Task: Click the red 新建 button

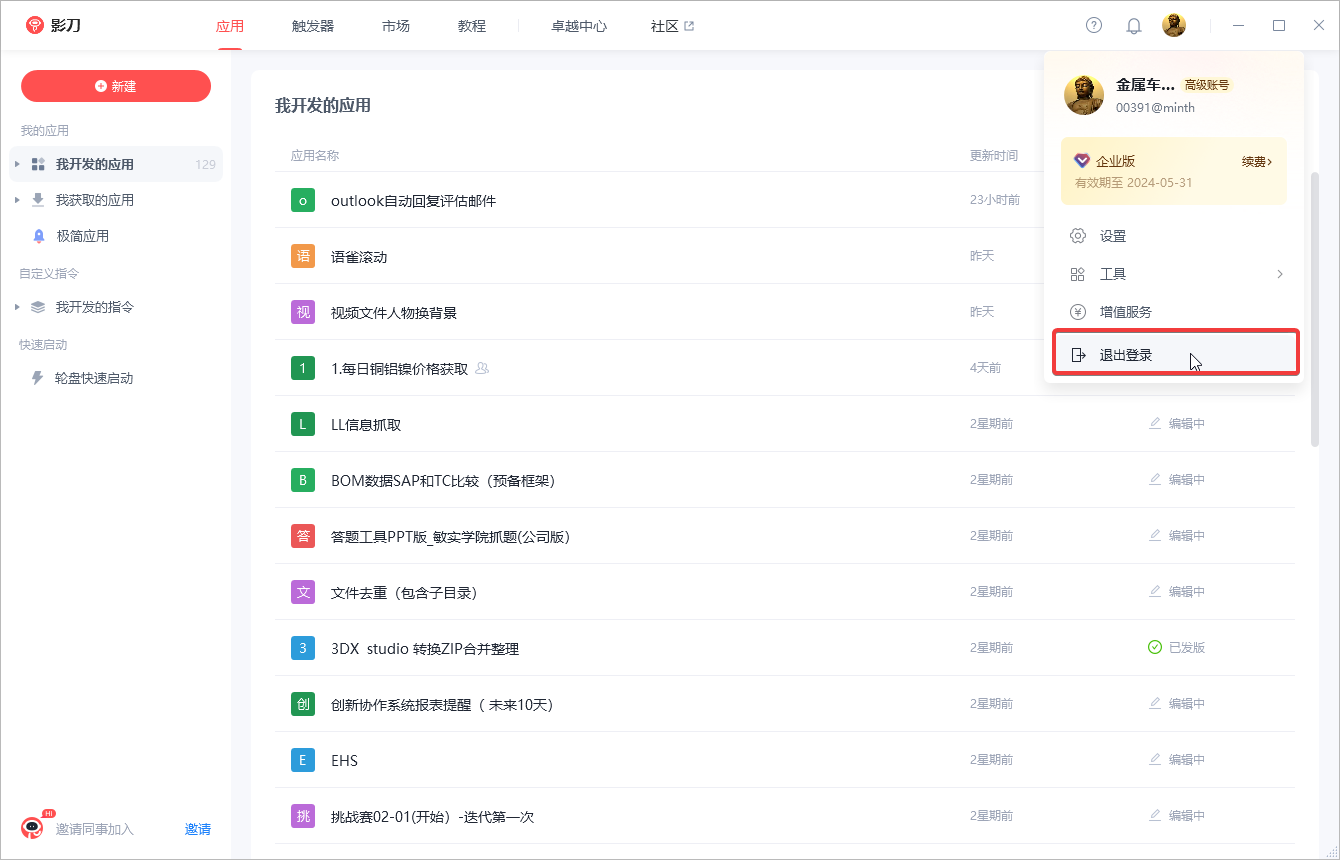Action: click(x=116, y=86)
